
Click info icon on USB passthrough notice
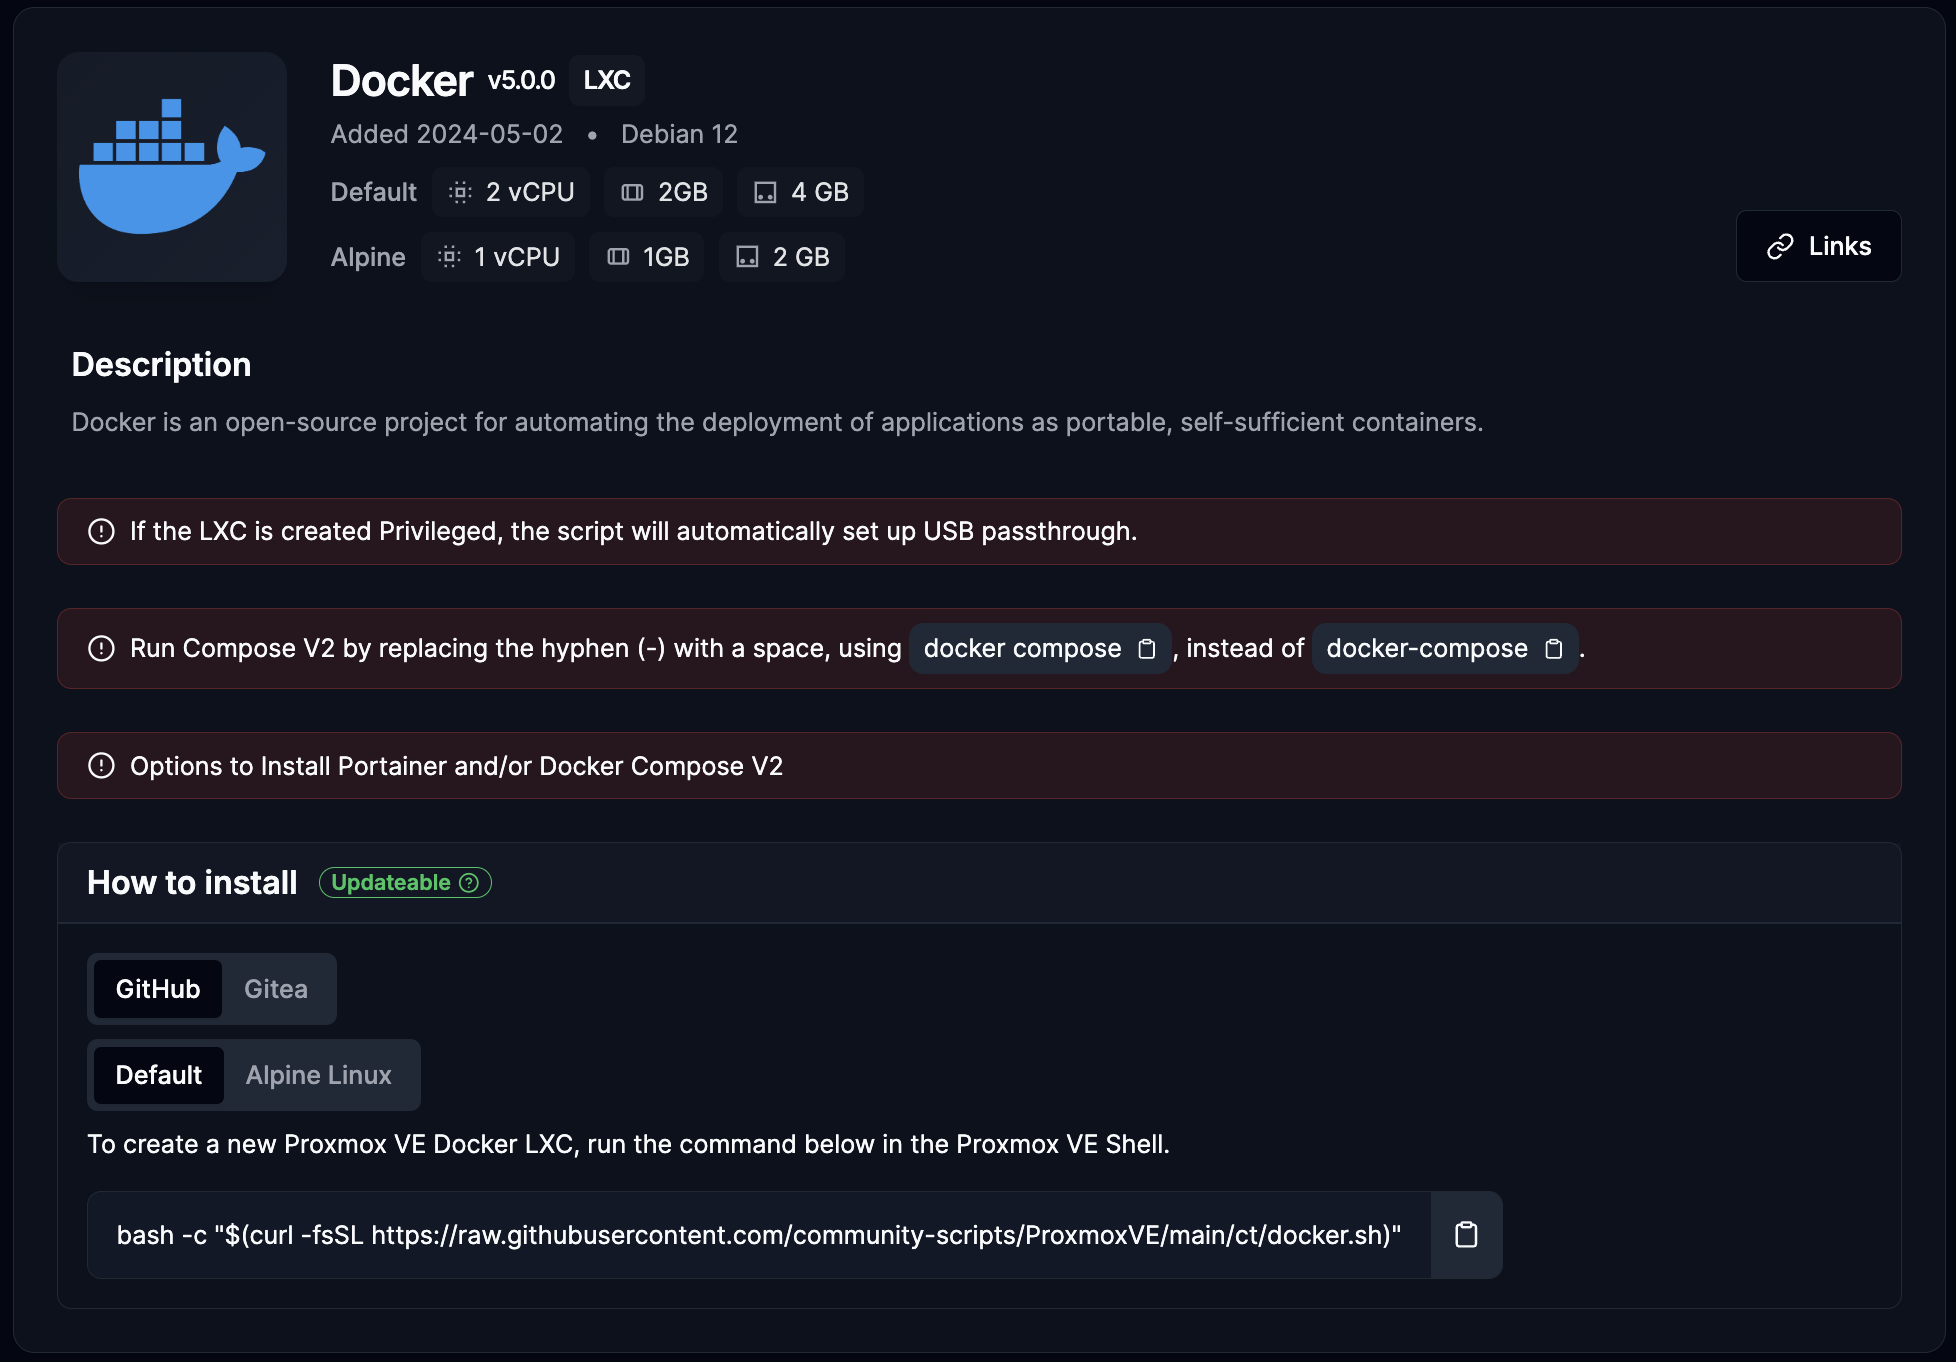[101, 531]
